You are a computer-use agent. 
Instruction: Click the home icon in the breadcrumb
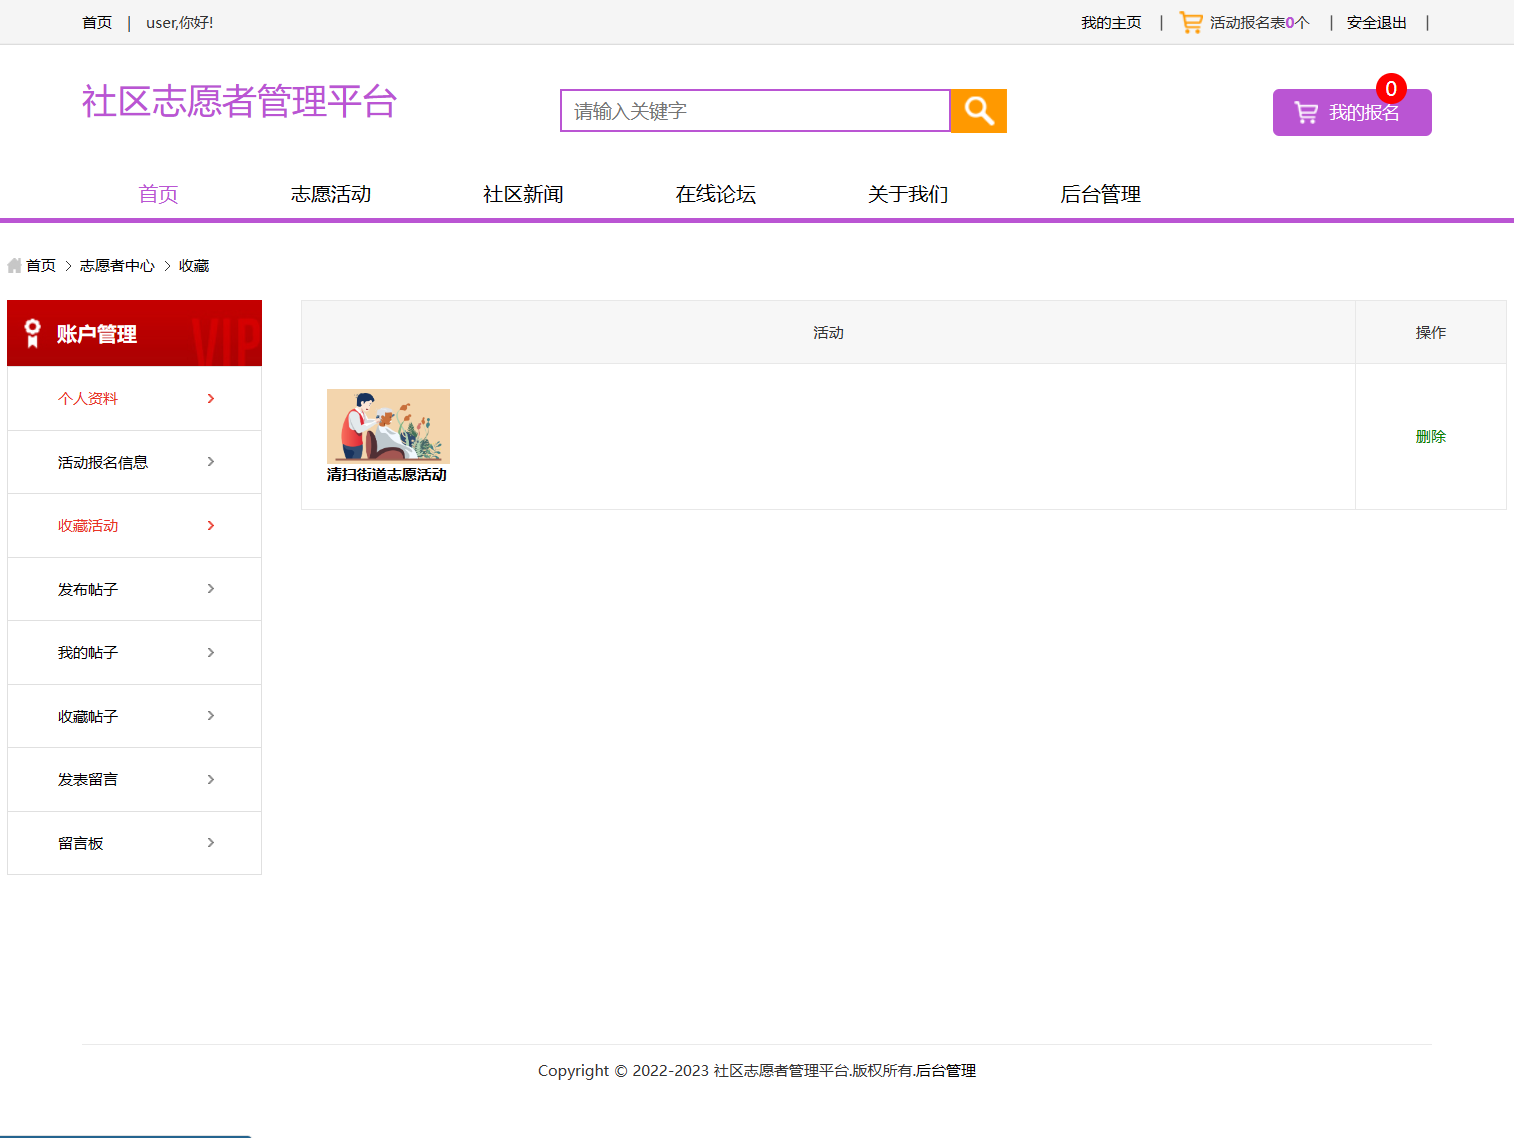coord(14,265)
